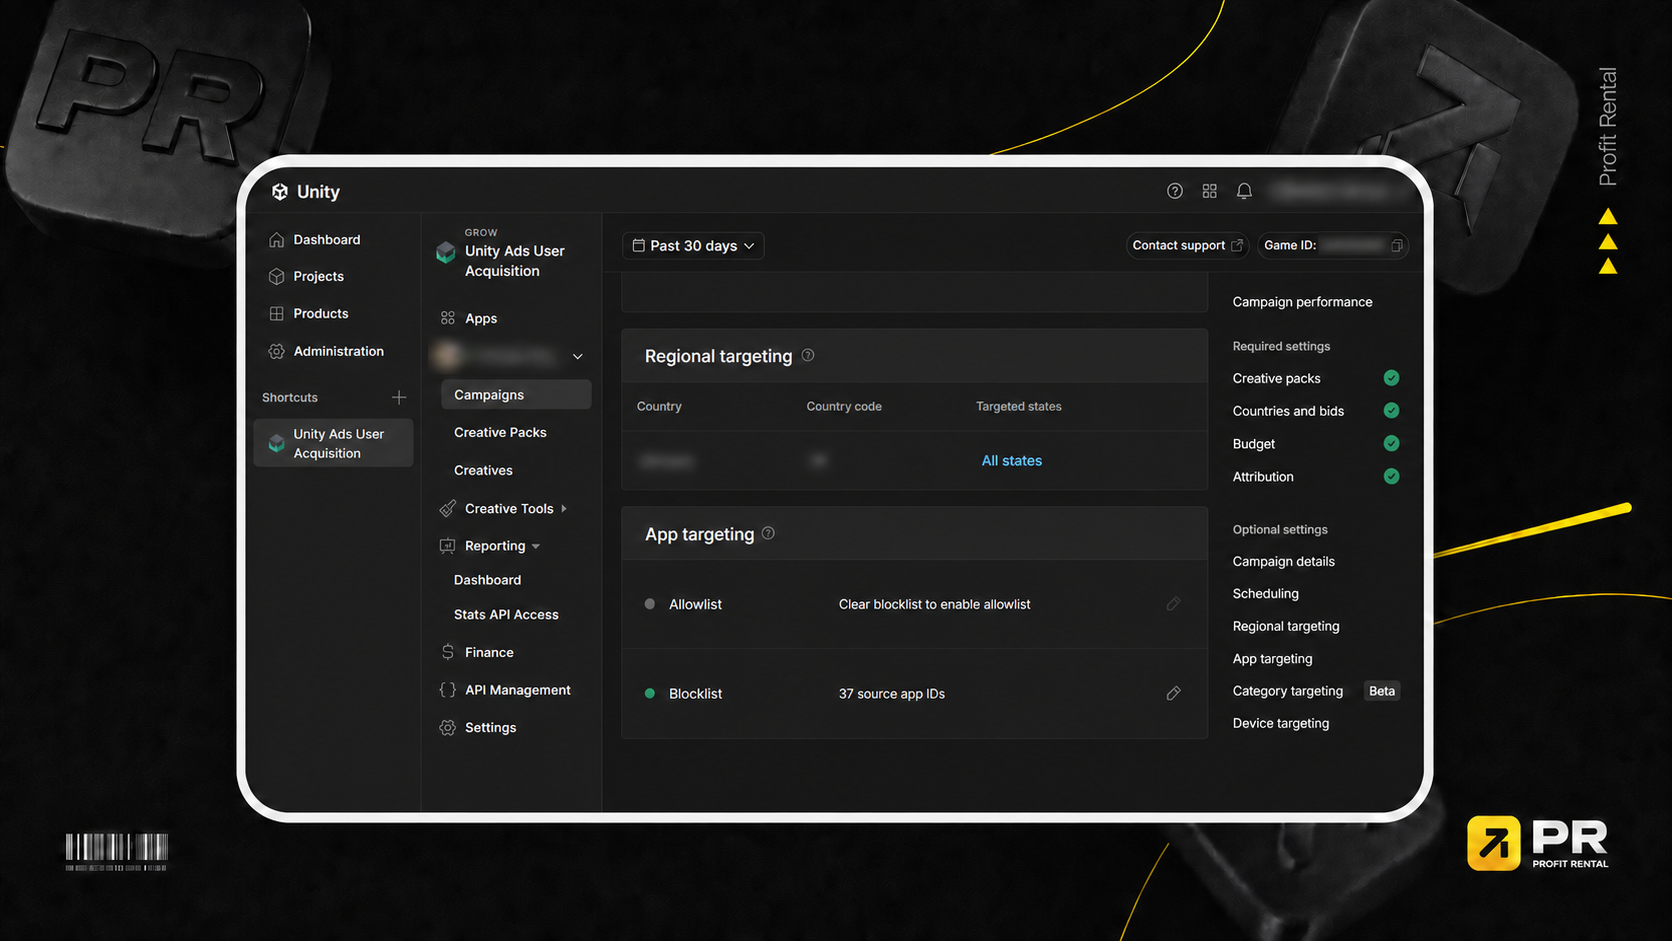The height and width of the screenshot is (941, 1672).
Task: Expand the Creative Tools submenu arrow
Action: [x=564, y=509]
